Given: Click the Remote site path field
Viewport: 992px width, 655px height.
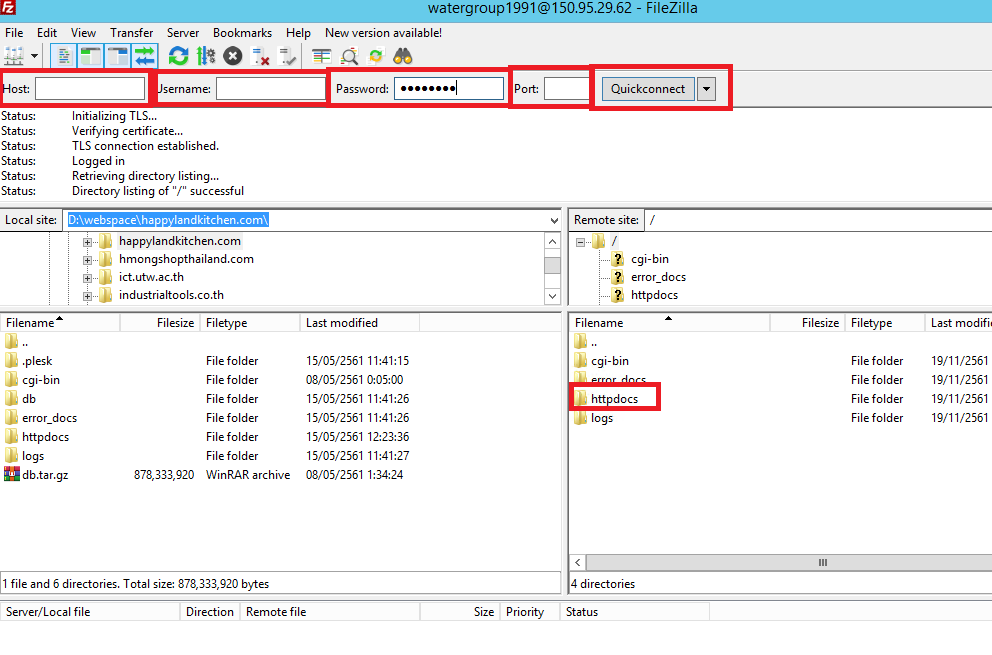Looking at the screenshot, I should (819, 220).
